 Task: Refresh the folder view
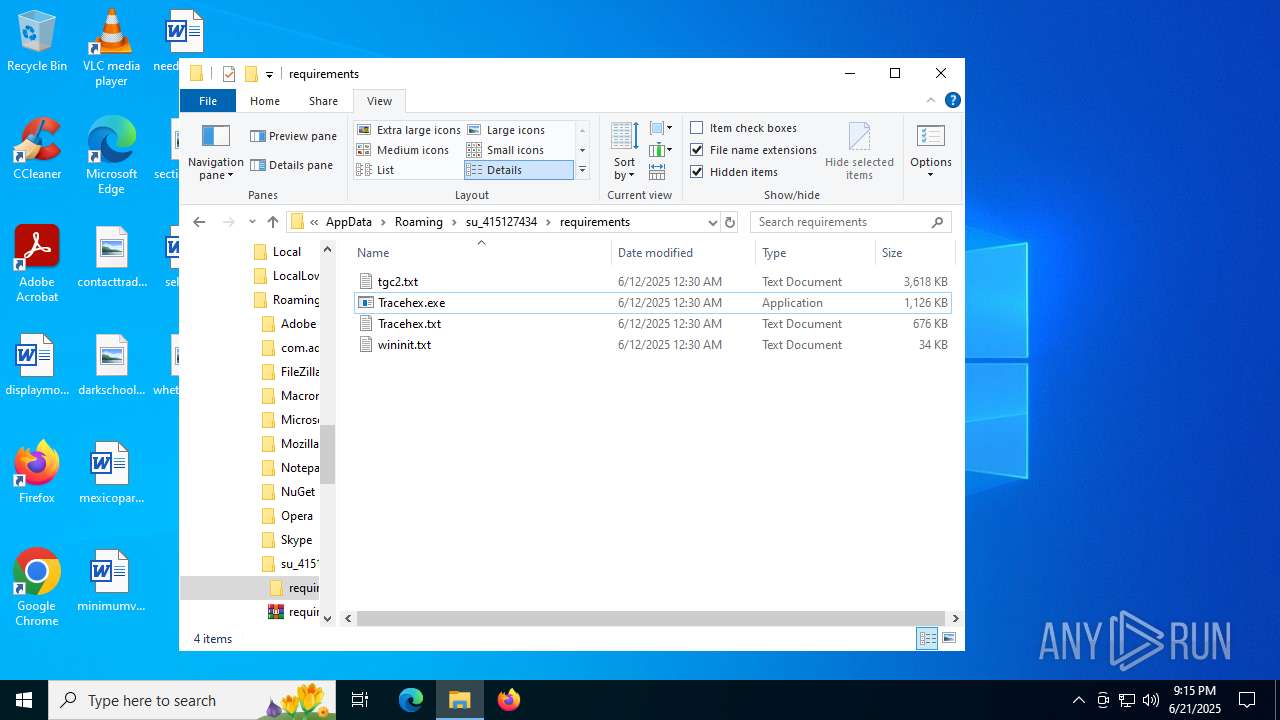730,222
